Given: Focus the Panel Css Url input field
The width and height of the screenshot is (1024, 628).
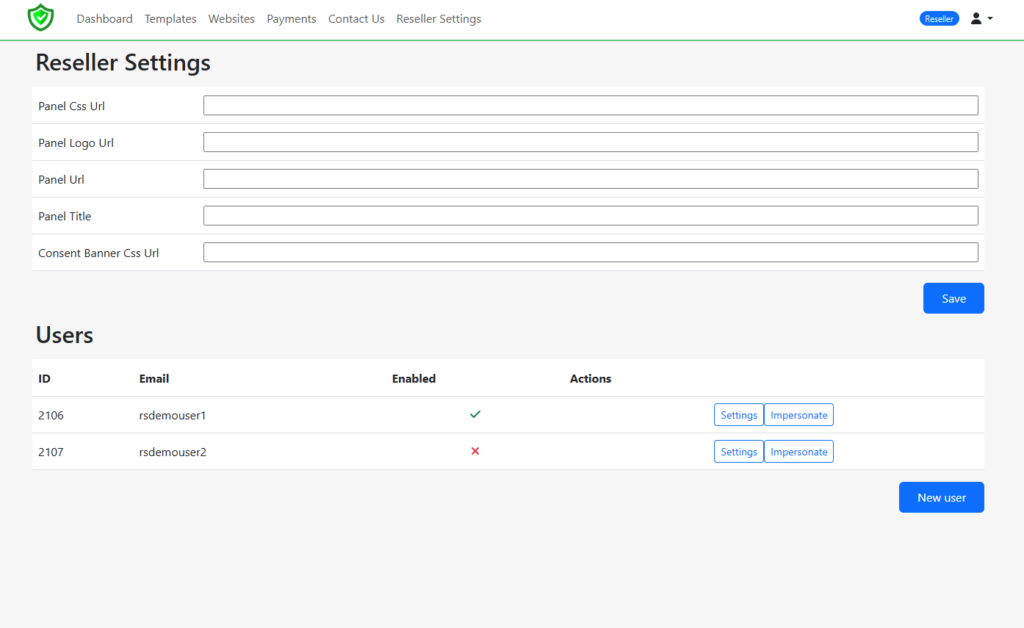Looking at the screenshot, I should click(x=590, y=106).
